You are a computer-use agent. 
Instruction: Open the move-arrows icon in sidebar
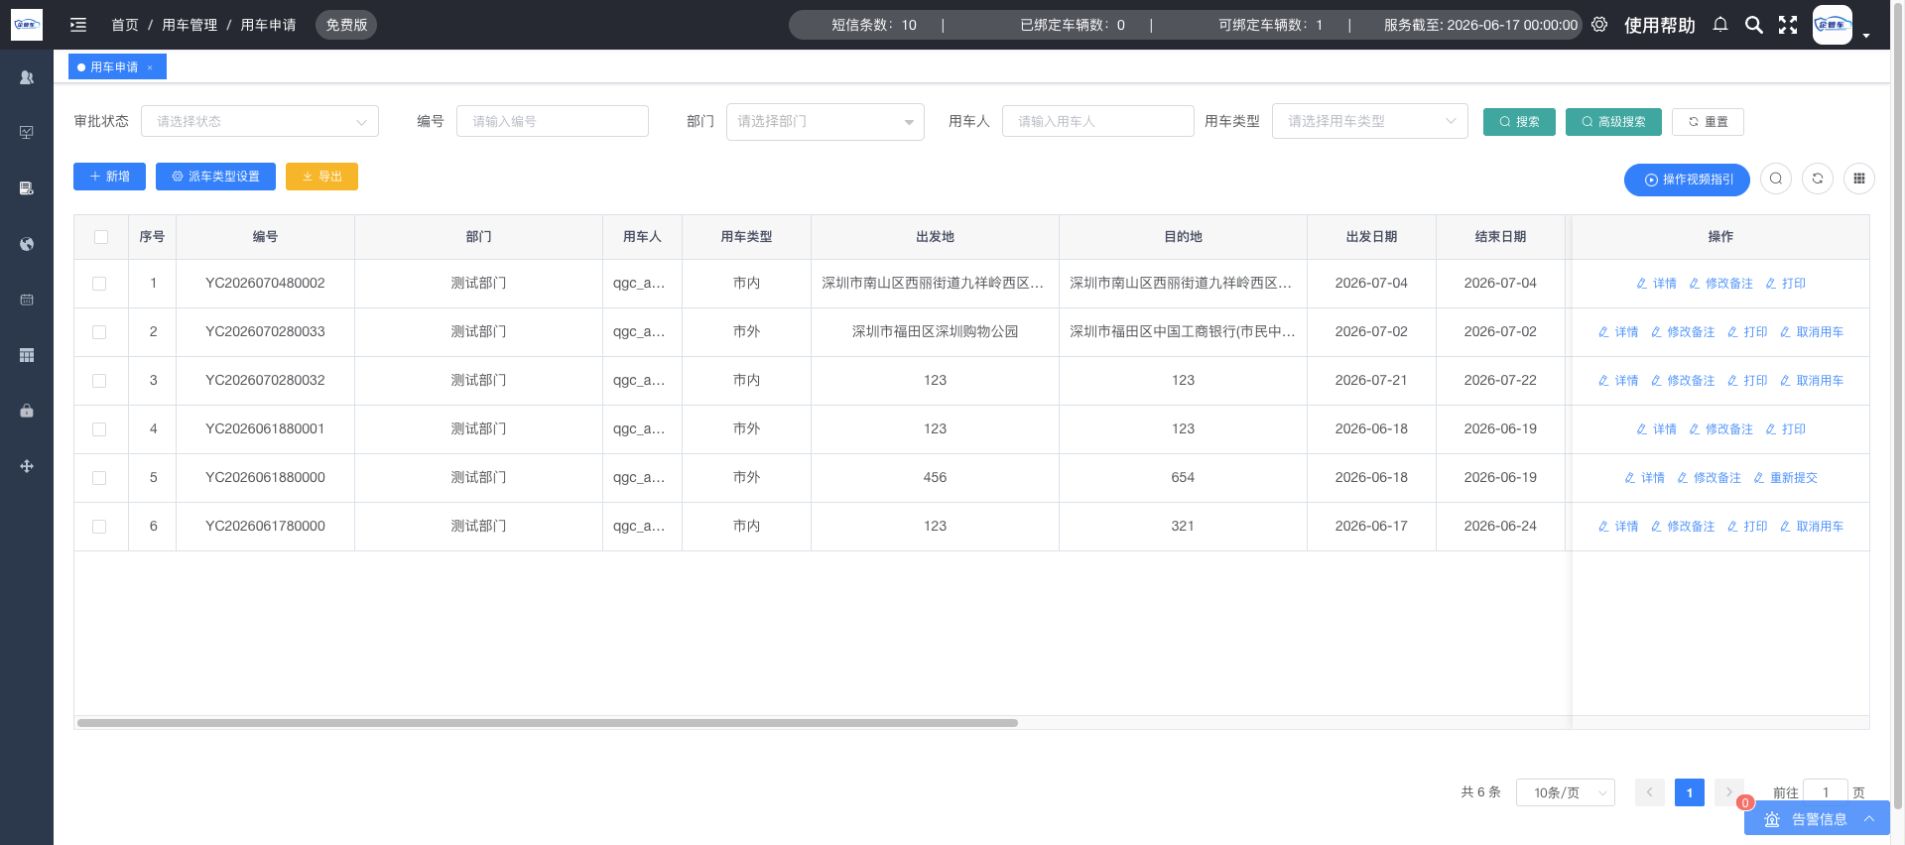point(27,466)
